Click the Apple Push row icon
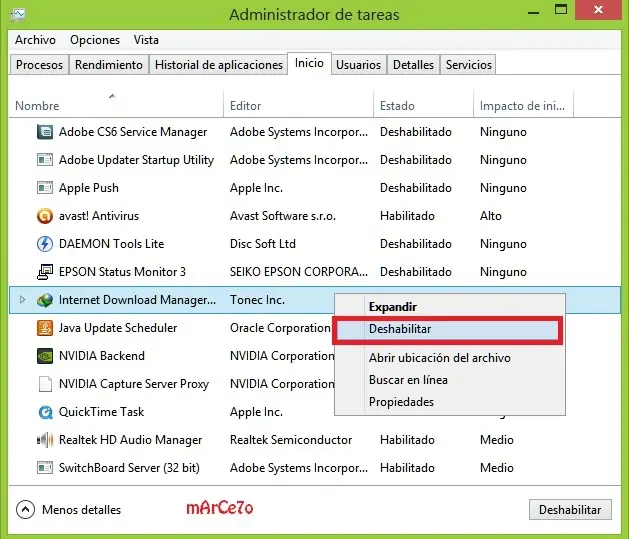The height and width of the screenshot is (539, 629). 45,188
